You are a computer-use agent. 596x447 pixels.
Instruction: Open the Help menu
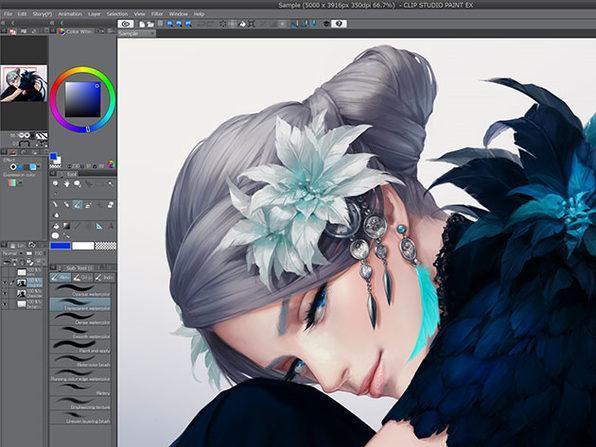coord(199,14)
